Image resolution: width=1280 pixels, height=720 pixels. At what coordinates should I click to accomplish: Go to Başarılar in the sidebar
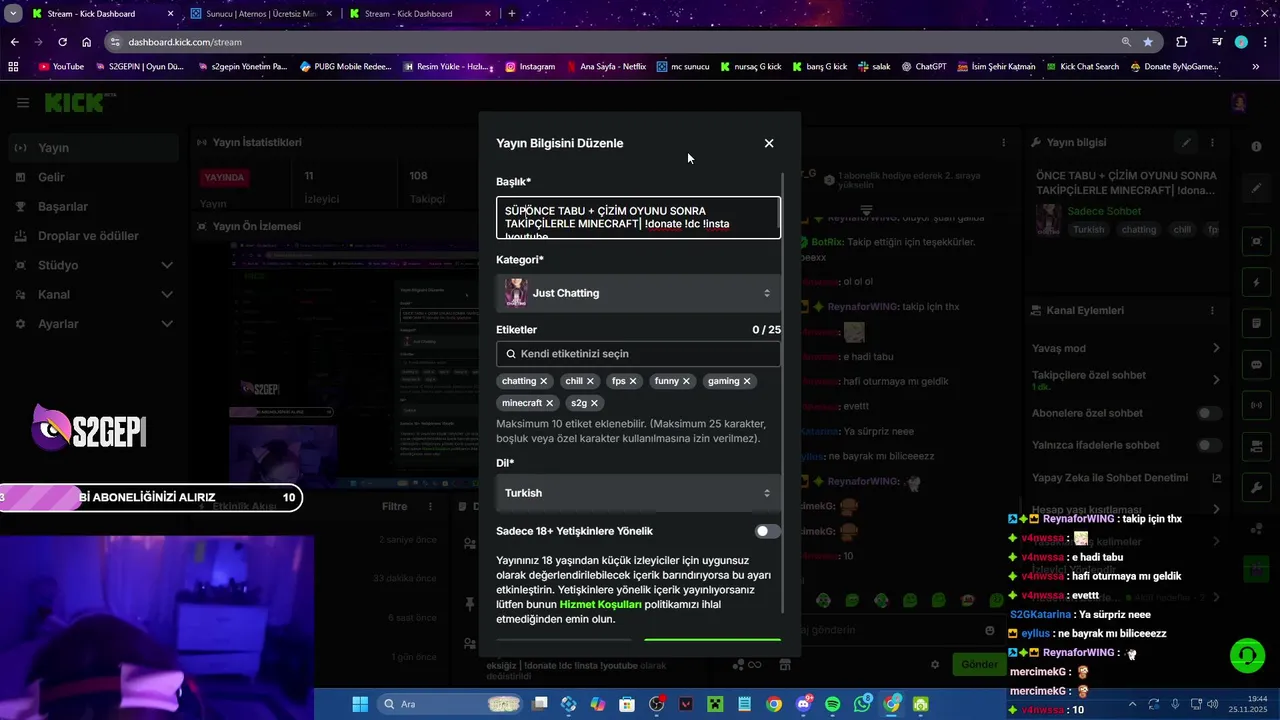coord(92,206)
